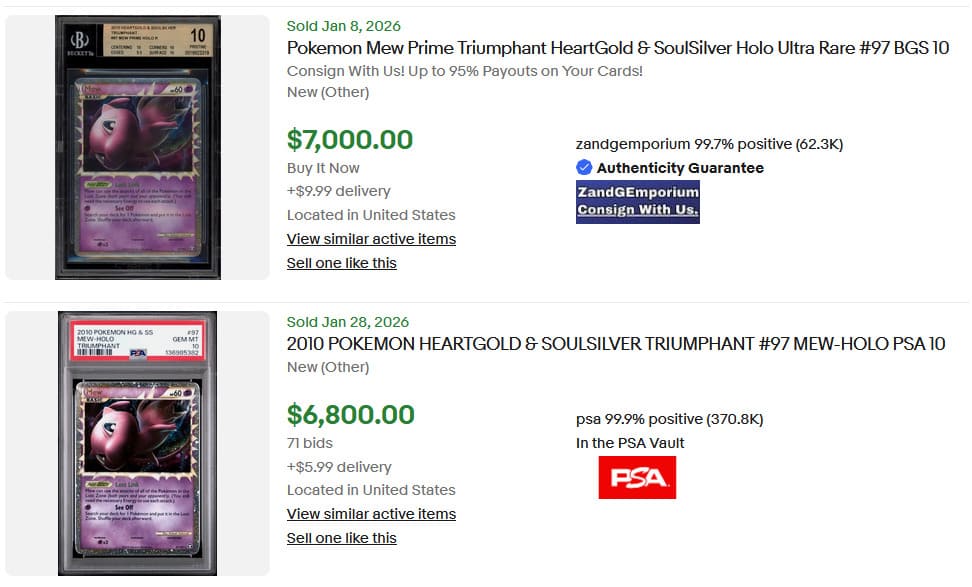Click the In the PSA Vault text

coord(630,443)
